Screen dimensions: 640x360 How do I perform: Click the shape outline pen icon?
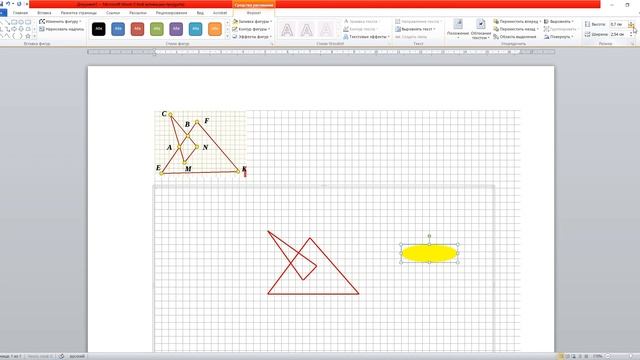click(x=235, y=29)
